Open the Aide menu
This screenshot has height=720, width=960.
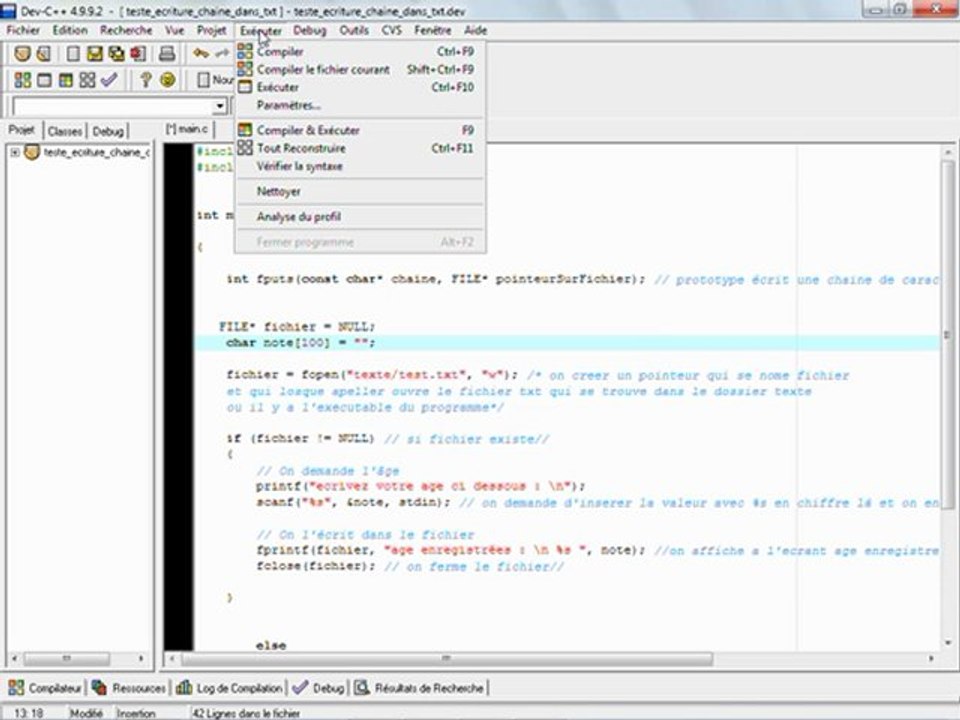coord(475,30)
